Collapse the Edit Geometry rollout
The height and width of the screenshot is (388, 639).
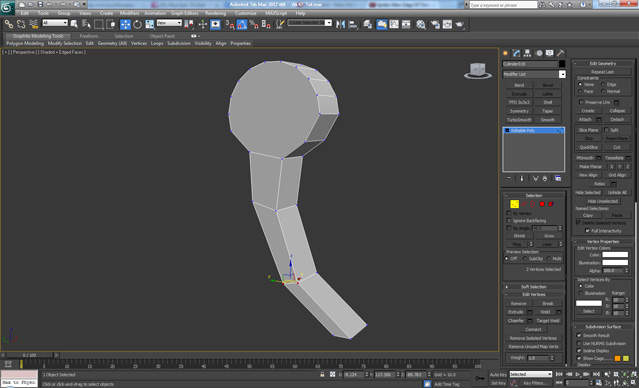pyautogui.click(x=603, y=64)
